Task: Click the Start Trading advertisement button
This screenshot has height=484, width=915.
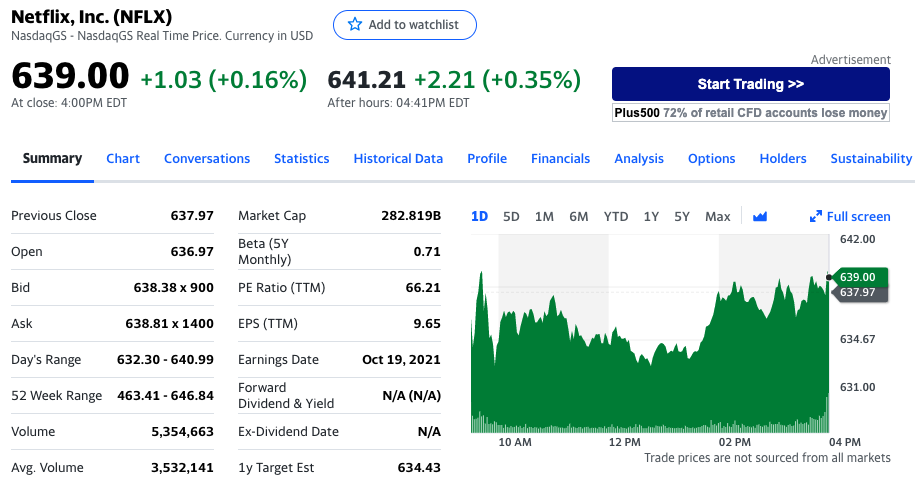Action: point(750,84)
